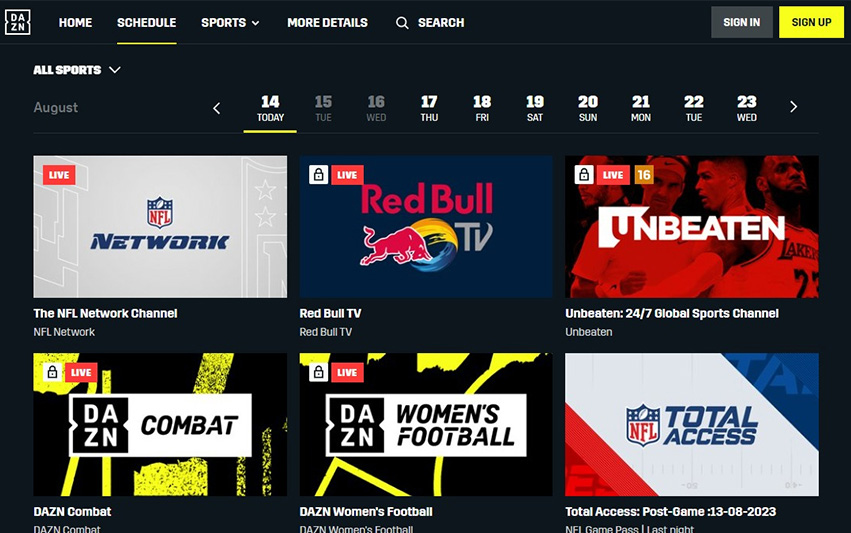Click the lock icon on Red Bull TV
Viewport: 851px width, 533px height.
(319, 175)
